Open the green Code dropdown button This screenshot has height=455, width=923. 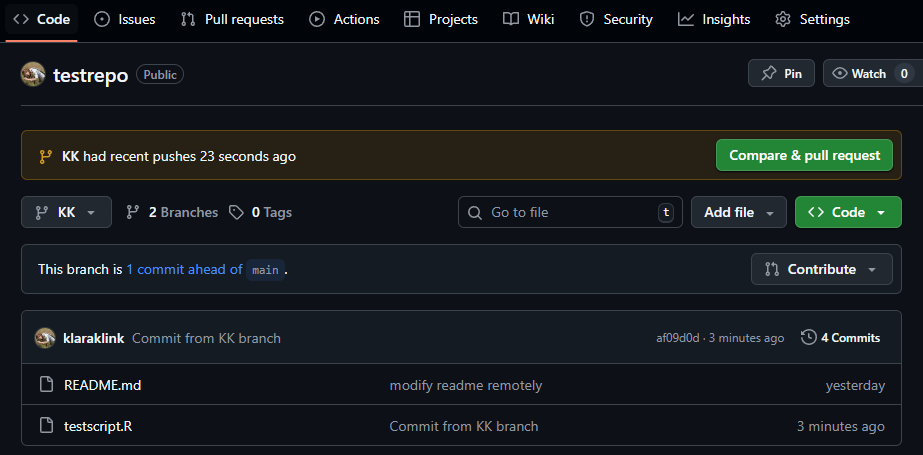(847, 212)
